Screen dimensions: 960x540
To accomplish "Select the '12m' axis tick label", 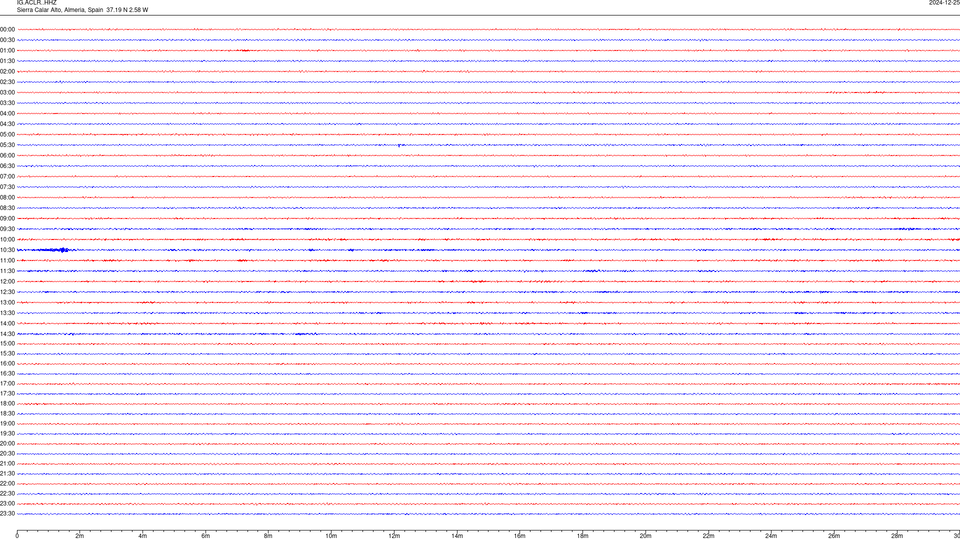I will coord(394,536).
